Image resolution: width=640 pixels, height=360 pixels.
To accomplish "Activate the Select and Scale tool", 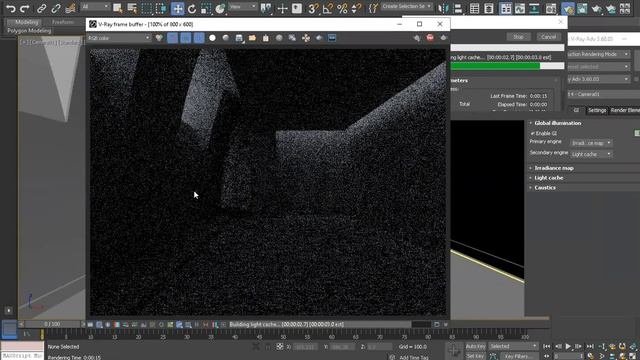I will 206,8.
